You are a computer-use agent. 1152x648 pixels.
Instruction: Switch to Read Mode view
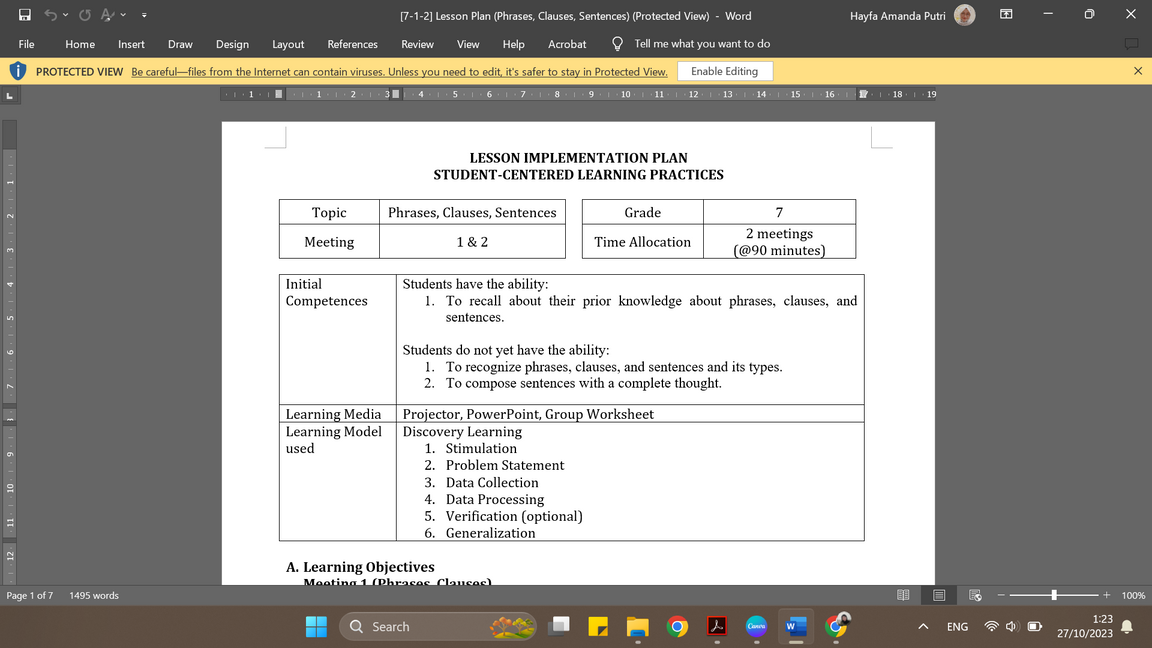click(903, 595)
